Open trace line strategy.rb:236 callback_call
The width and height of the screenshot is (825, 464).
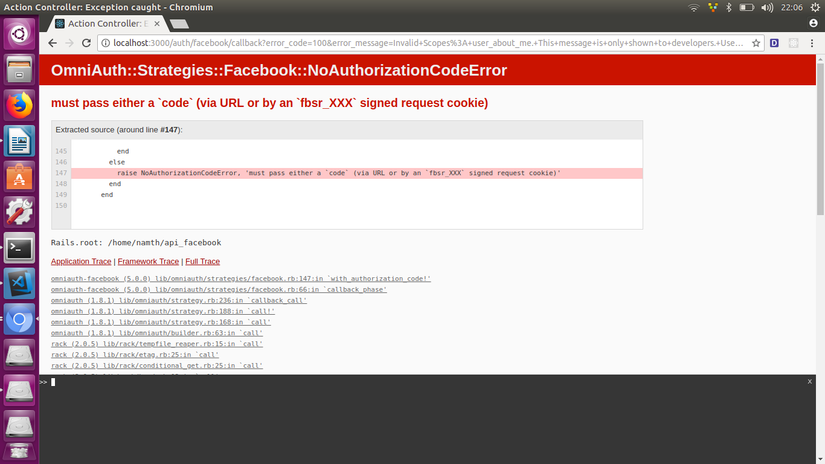click(179, 300)
